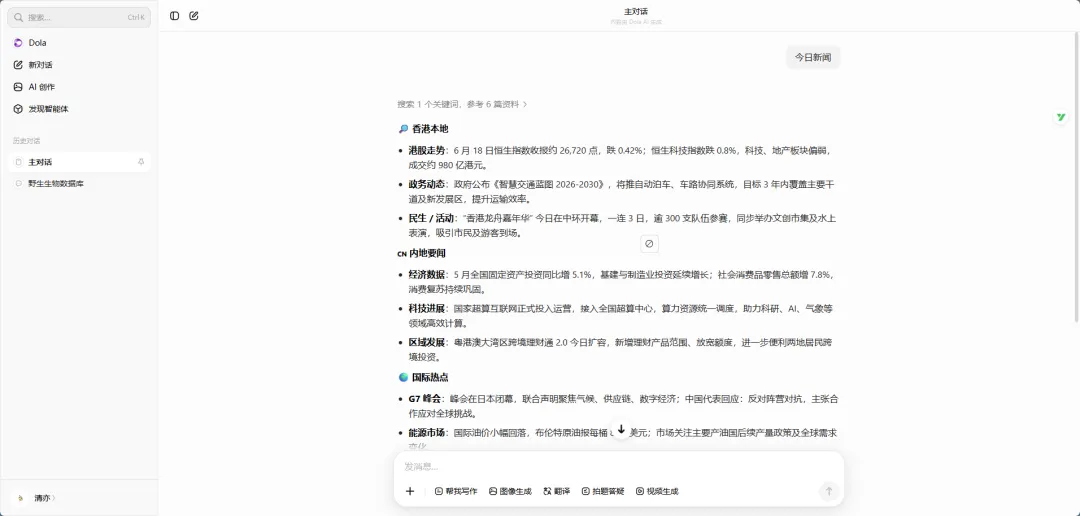
Task: Click the send arrow button
Action: (829, 491)
